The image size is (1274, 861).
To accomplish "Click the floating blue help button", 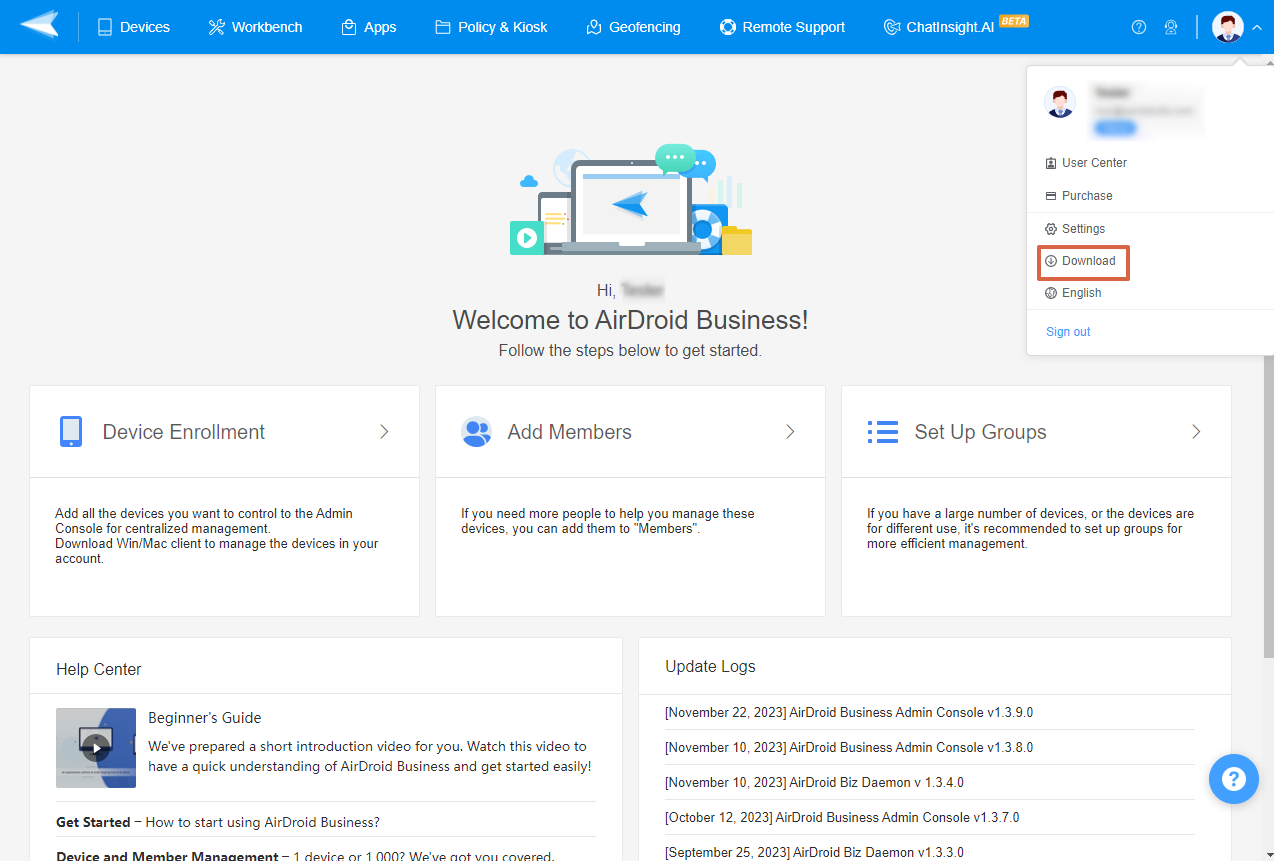I will click(x=1234, y=779).
